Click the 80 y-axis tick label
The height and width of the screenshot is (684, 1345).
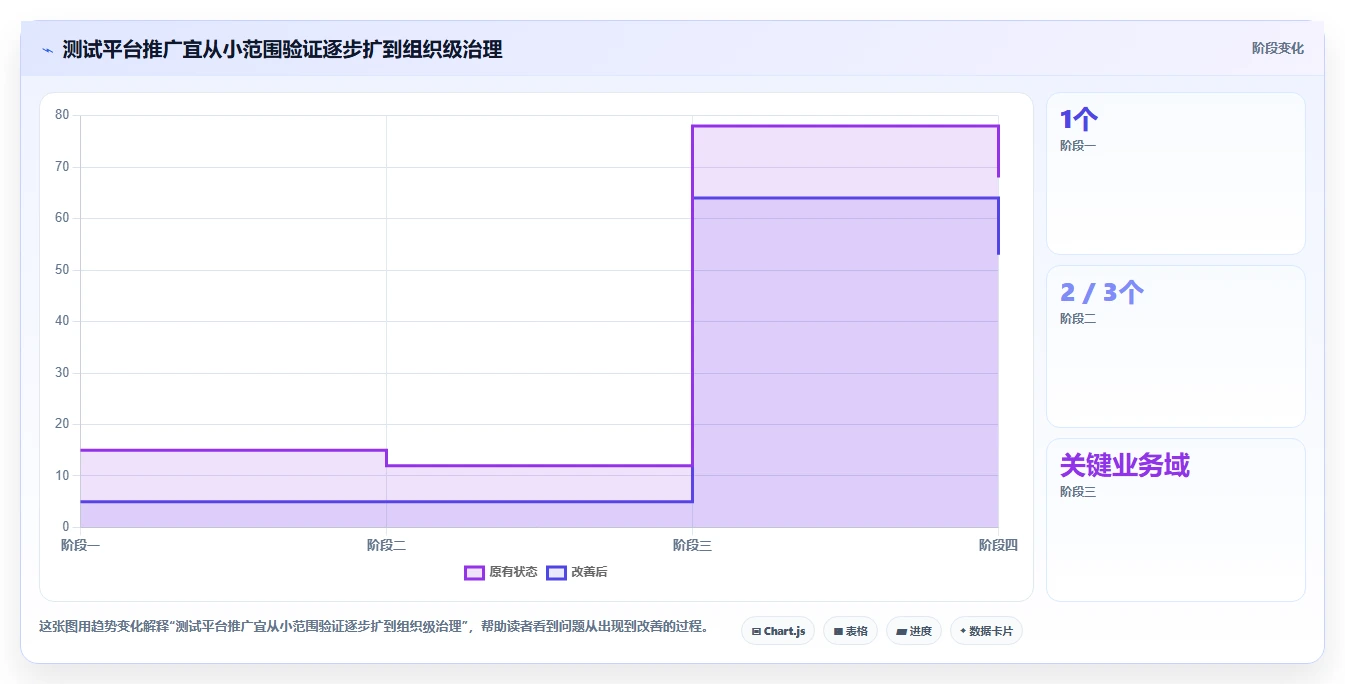62,115
